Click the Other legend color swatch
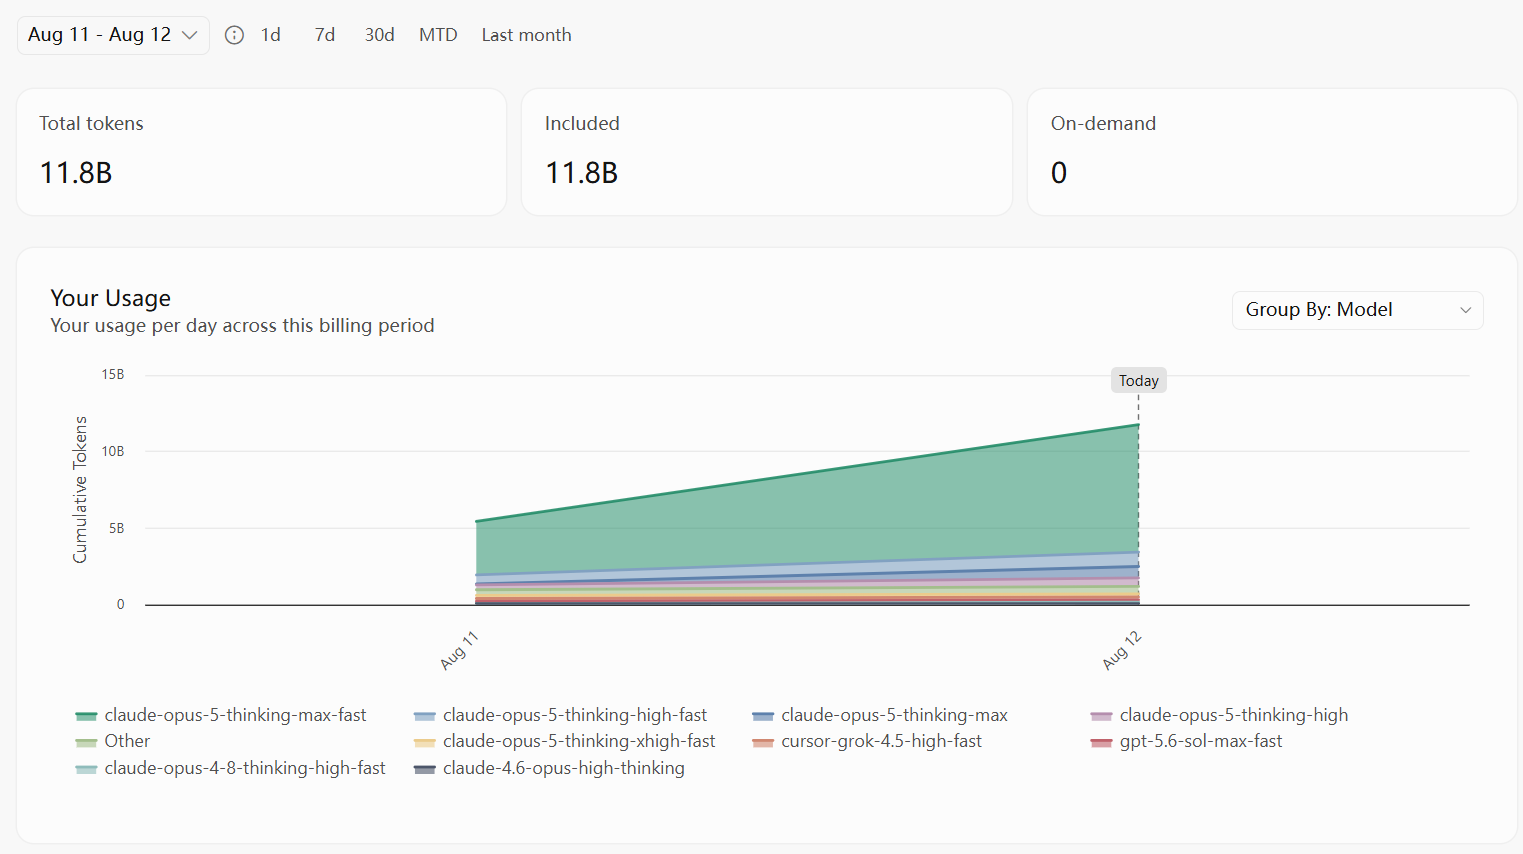The width and height of the screenshot is (1523, 854). (x=86, y=742)
